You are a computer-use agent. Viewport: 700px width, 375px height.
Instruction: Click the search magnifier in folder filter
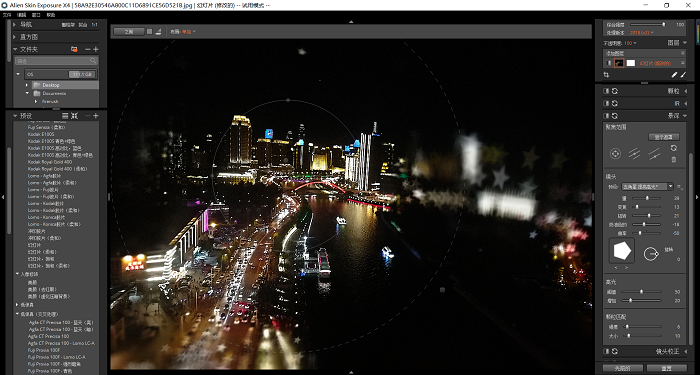pos(93,61)
